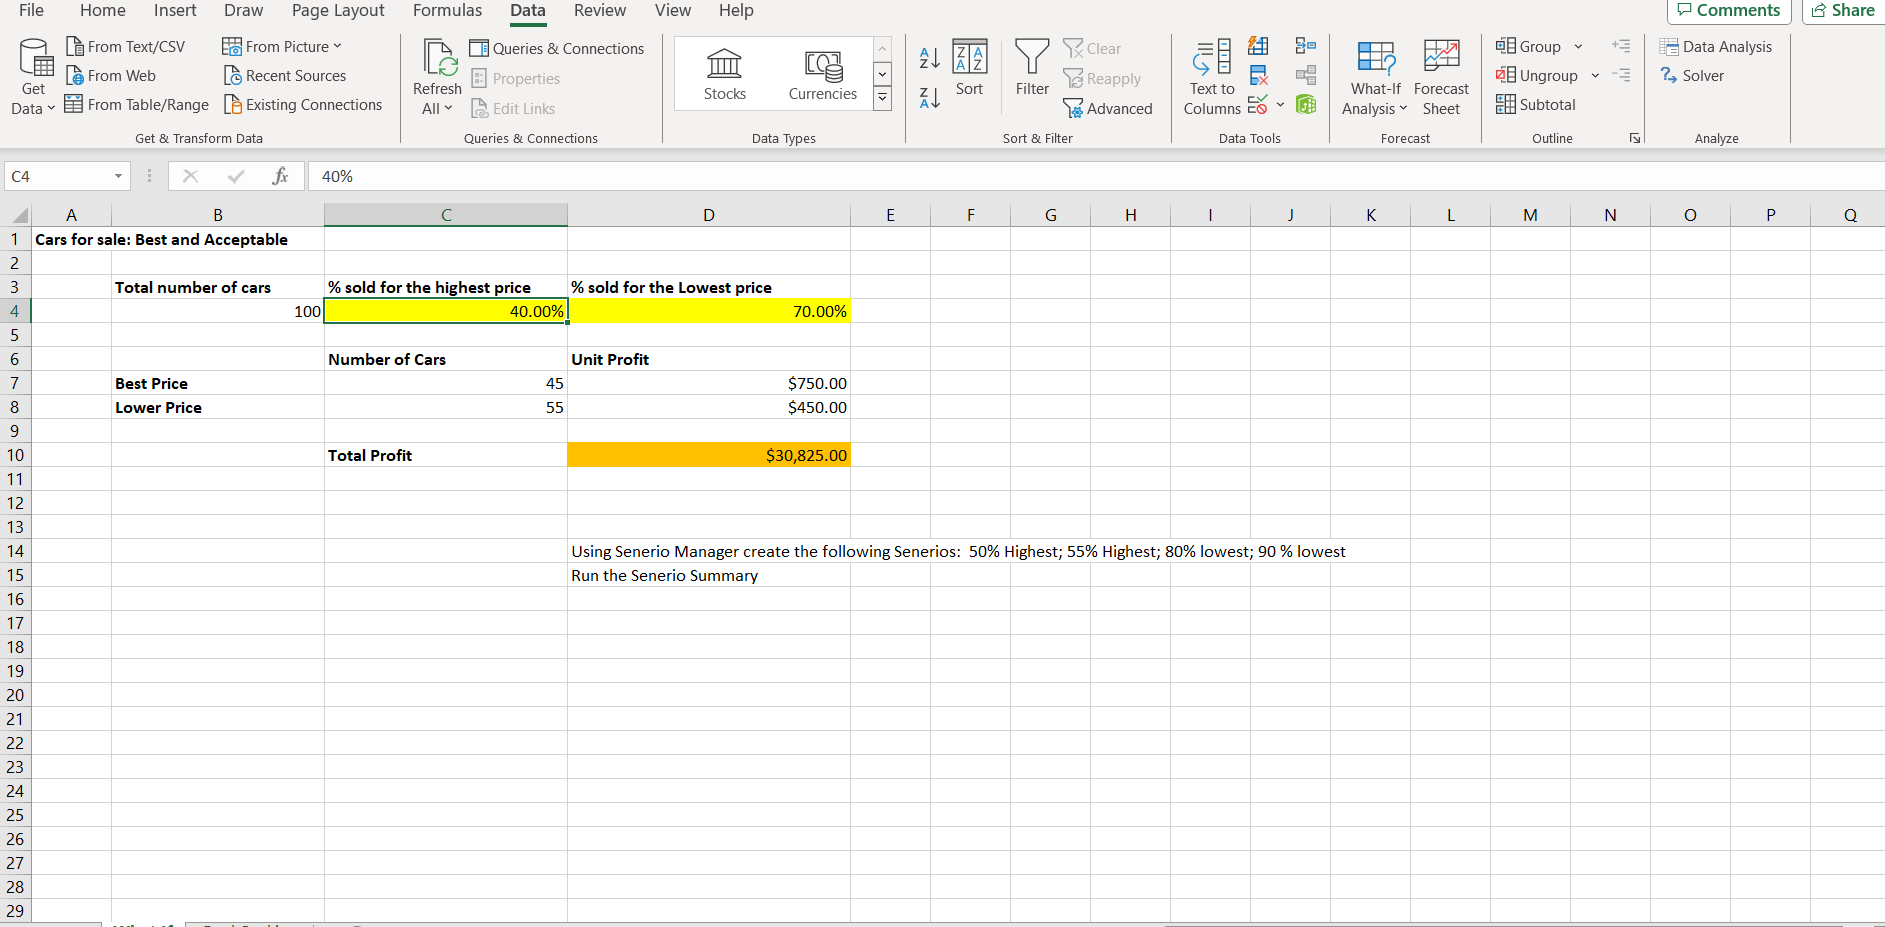Open Recent Sources
The image size is (1885, 927).
pyautogui.click(x=284, y=76)
